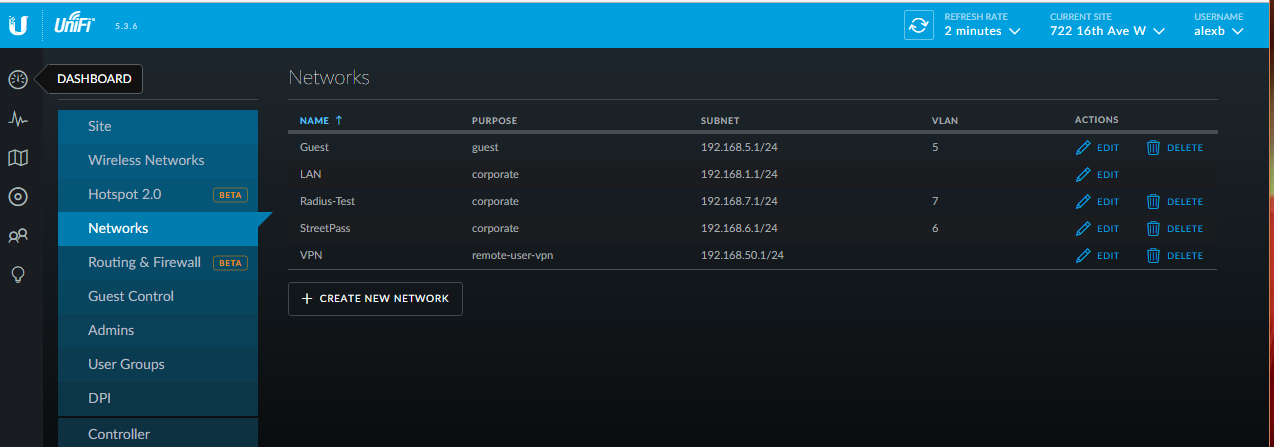Open the Insights lightbulb icon

tap(18, 275)
